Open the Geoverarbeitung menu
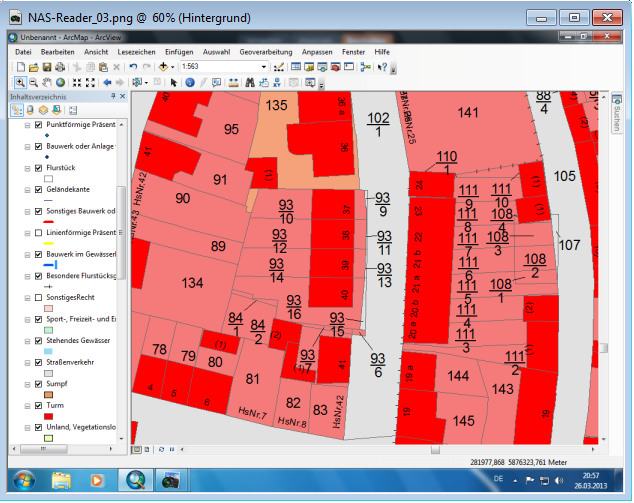 click(x=265, y=51)
